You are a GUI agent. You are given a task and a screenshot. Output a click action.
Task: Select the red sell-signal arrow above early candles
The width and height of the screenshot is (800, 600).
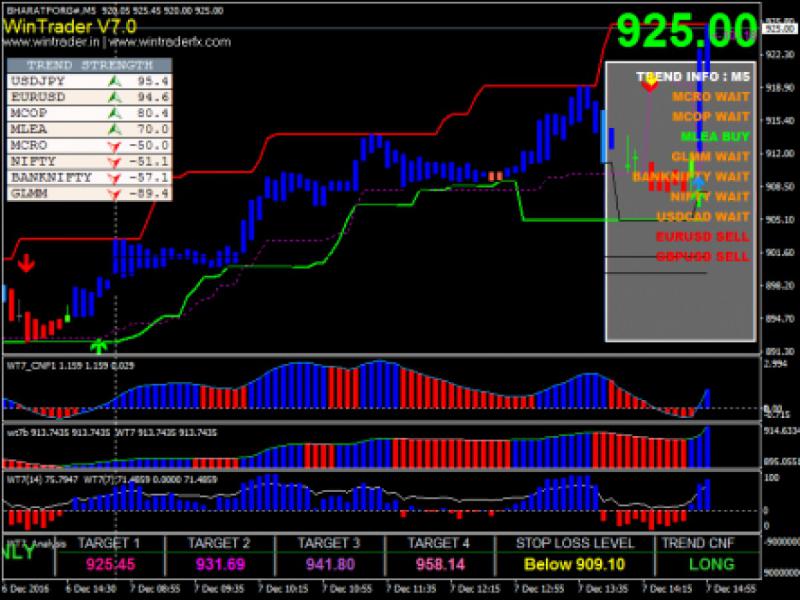(x=26, y=263)
